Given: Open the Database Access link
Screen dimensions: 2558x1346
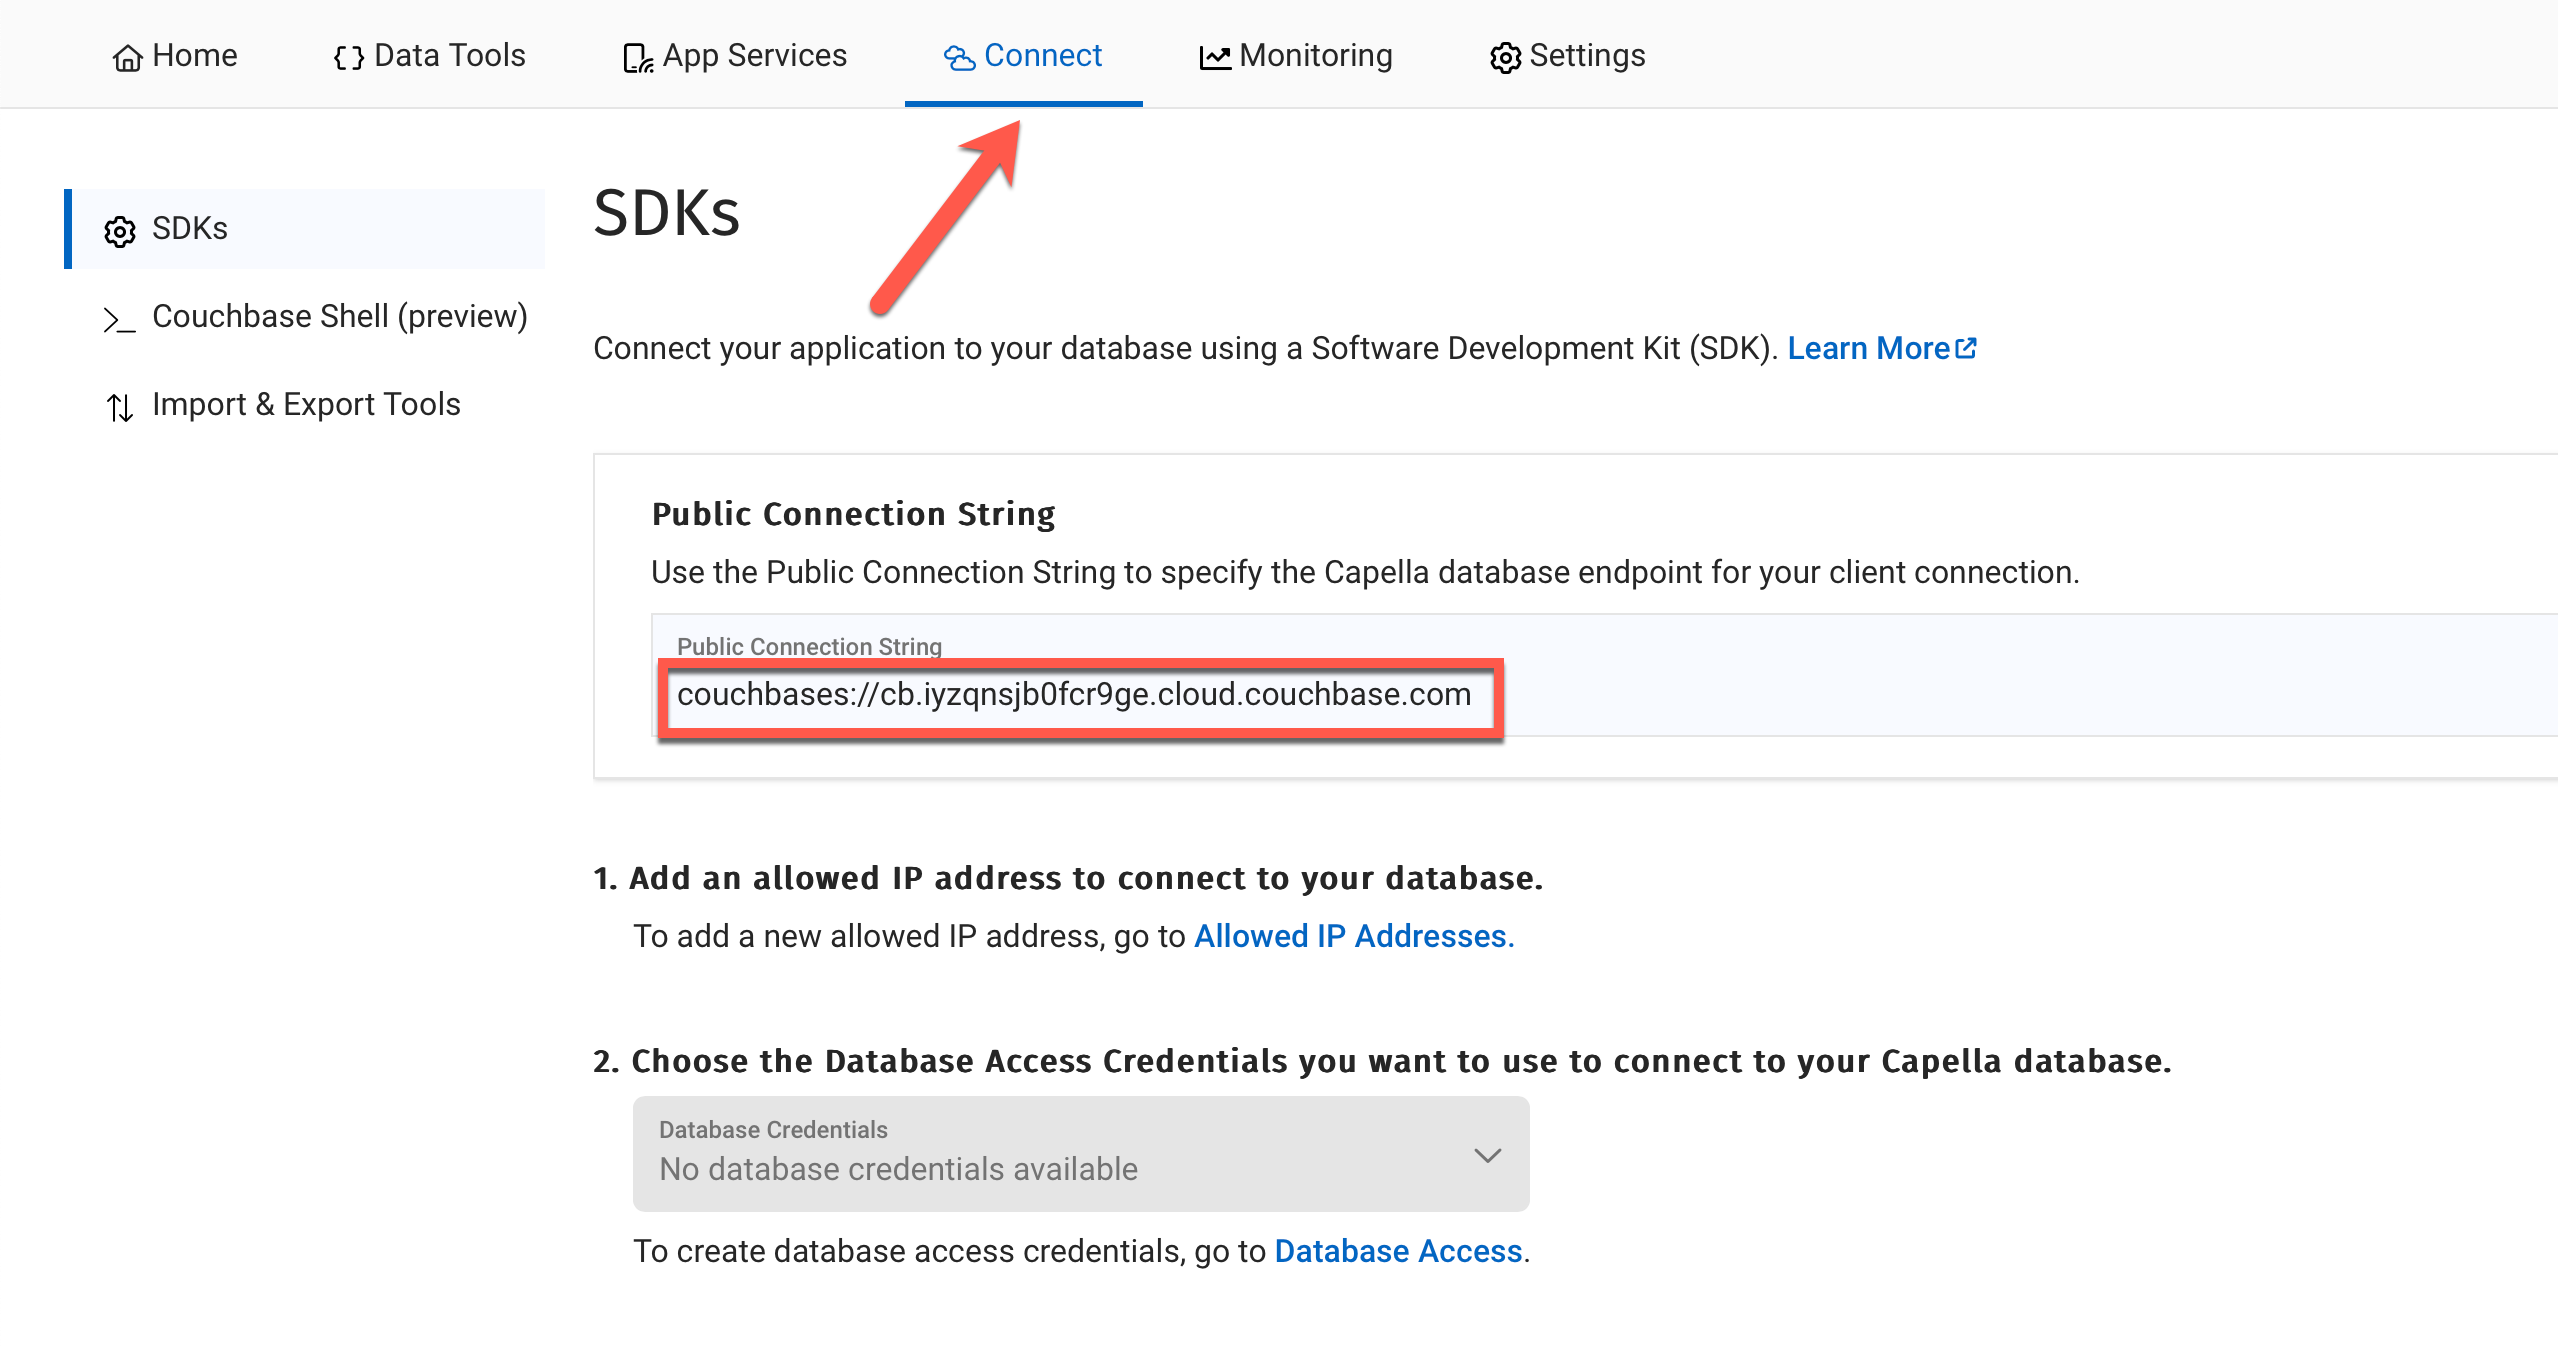Looking at the screenshot, I should (x=1398, y=1251).
